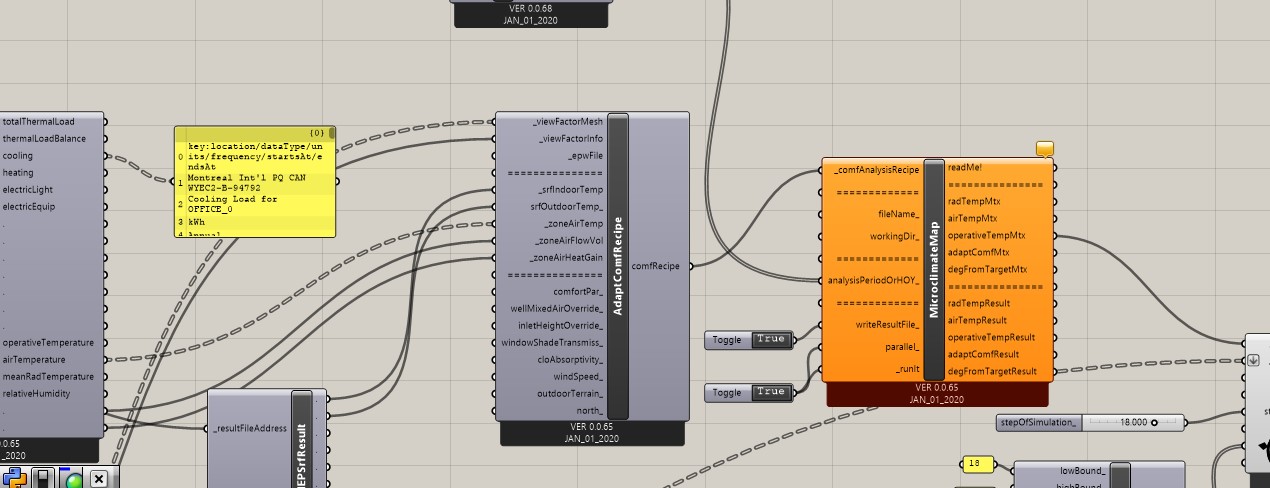Click the _resultFileAddress input

coord(250,428)
